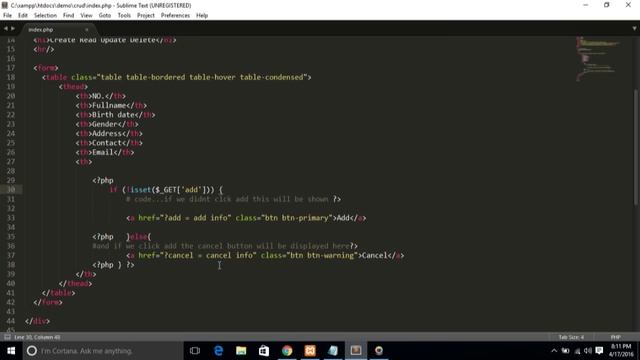Restore down the Sublime Text window
640x360 pixels.
pyautogui.click(x=607, y=5)
